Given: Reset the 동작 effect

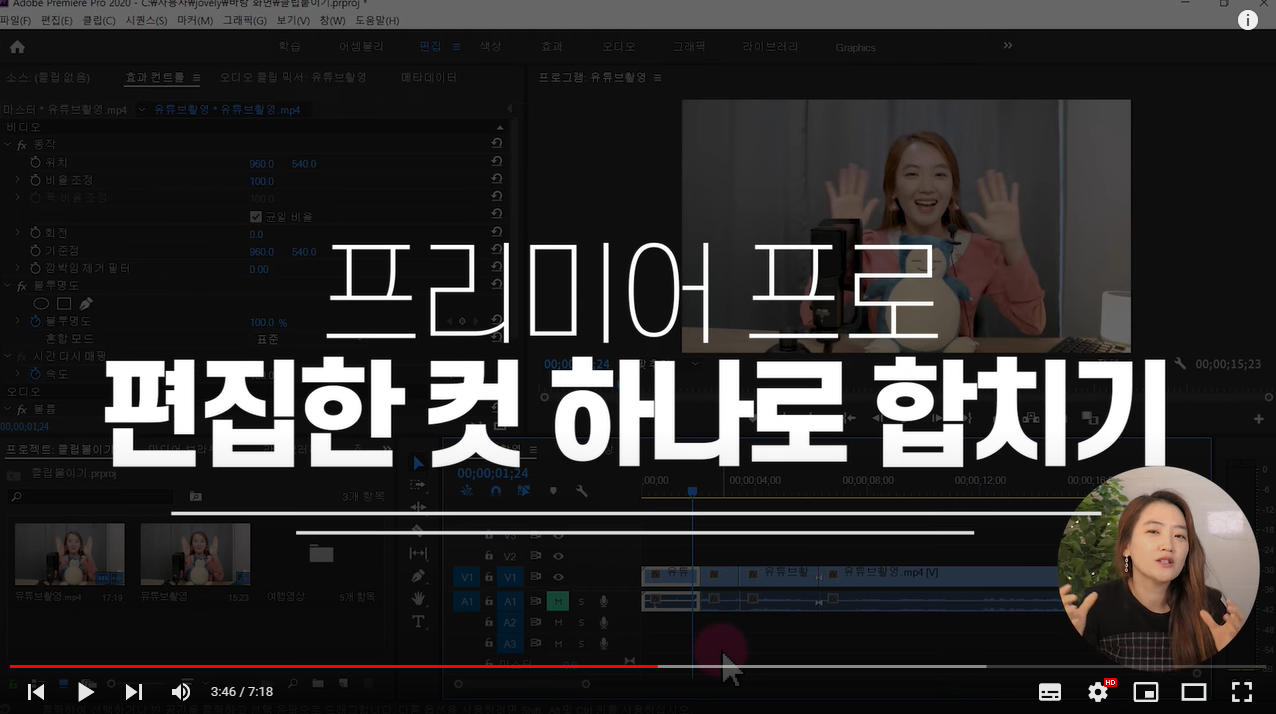Looking at the screenshot, I should tap(497, 144).
